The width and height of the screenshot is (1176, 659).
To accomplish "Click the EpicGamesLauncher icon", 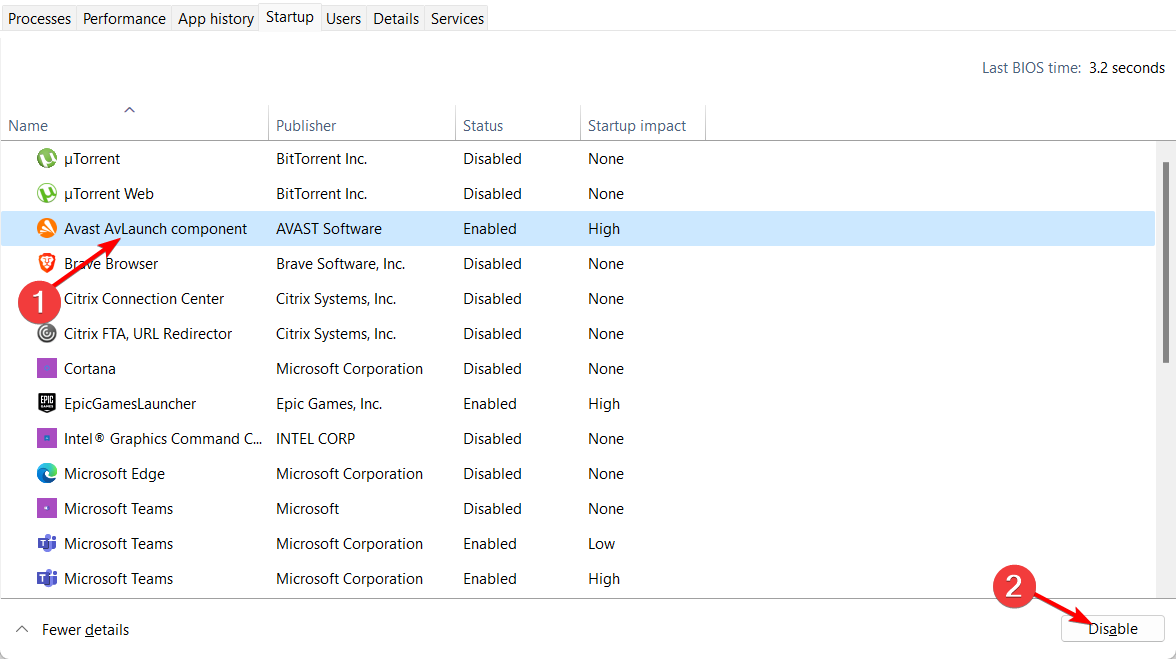I will pos(46,404).
